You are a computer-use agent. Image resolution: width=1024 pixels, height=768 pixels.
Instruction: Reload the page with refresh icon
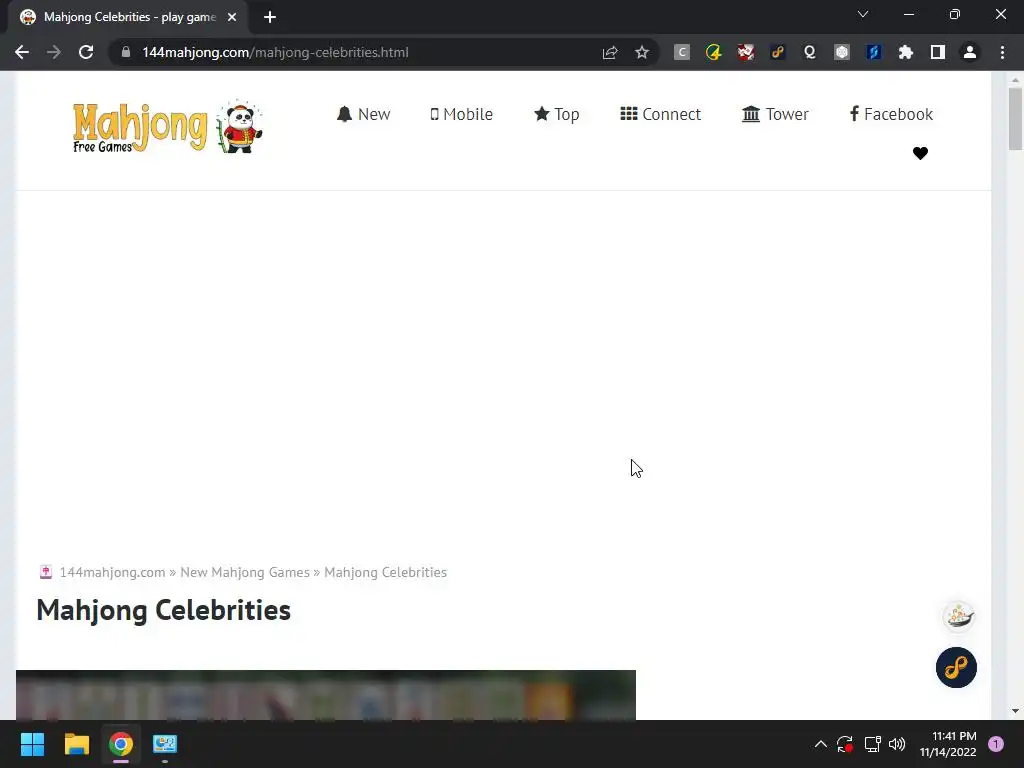click(x=86, y=52)
